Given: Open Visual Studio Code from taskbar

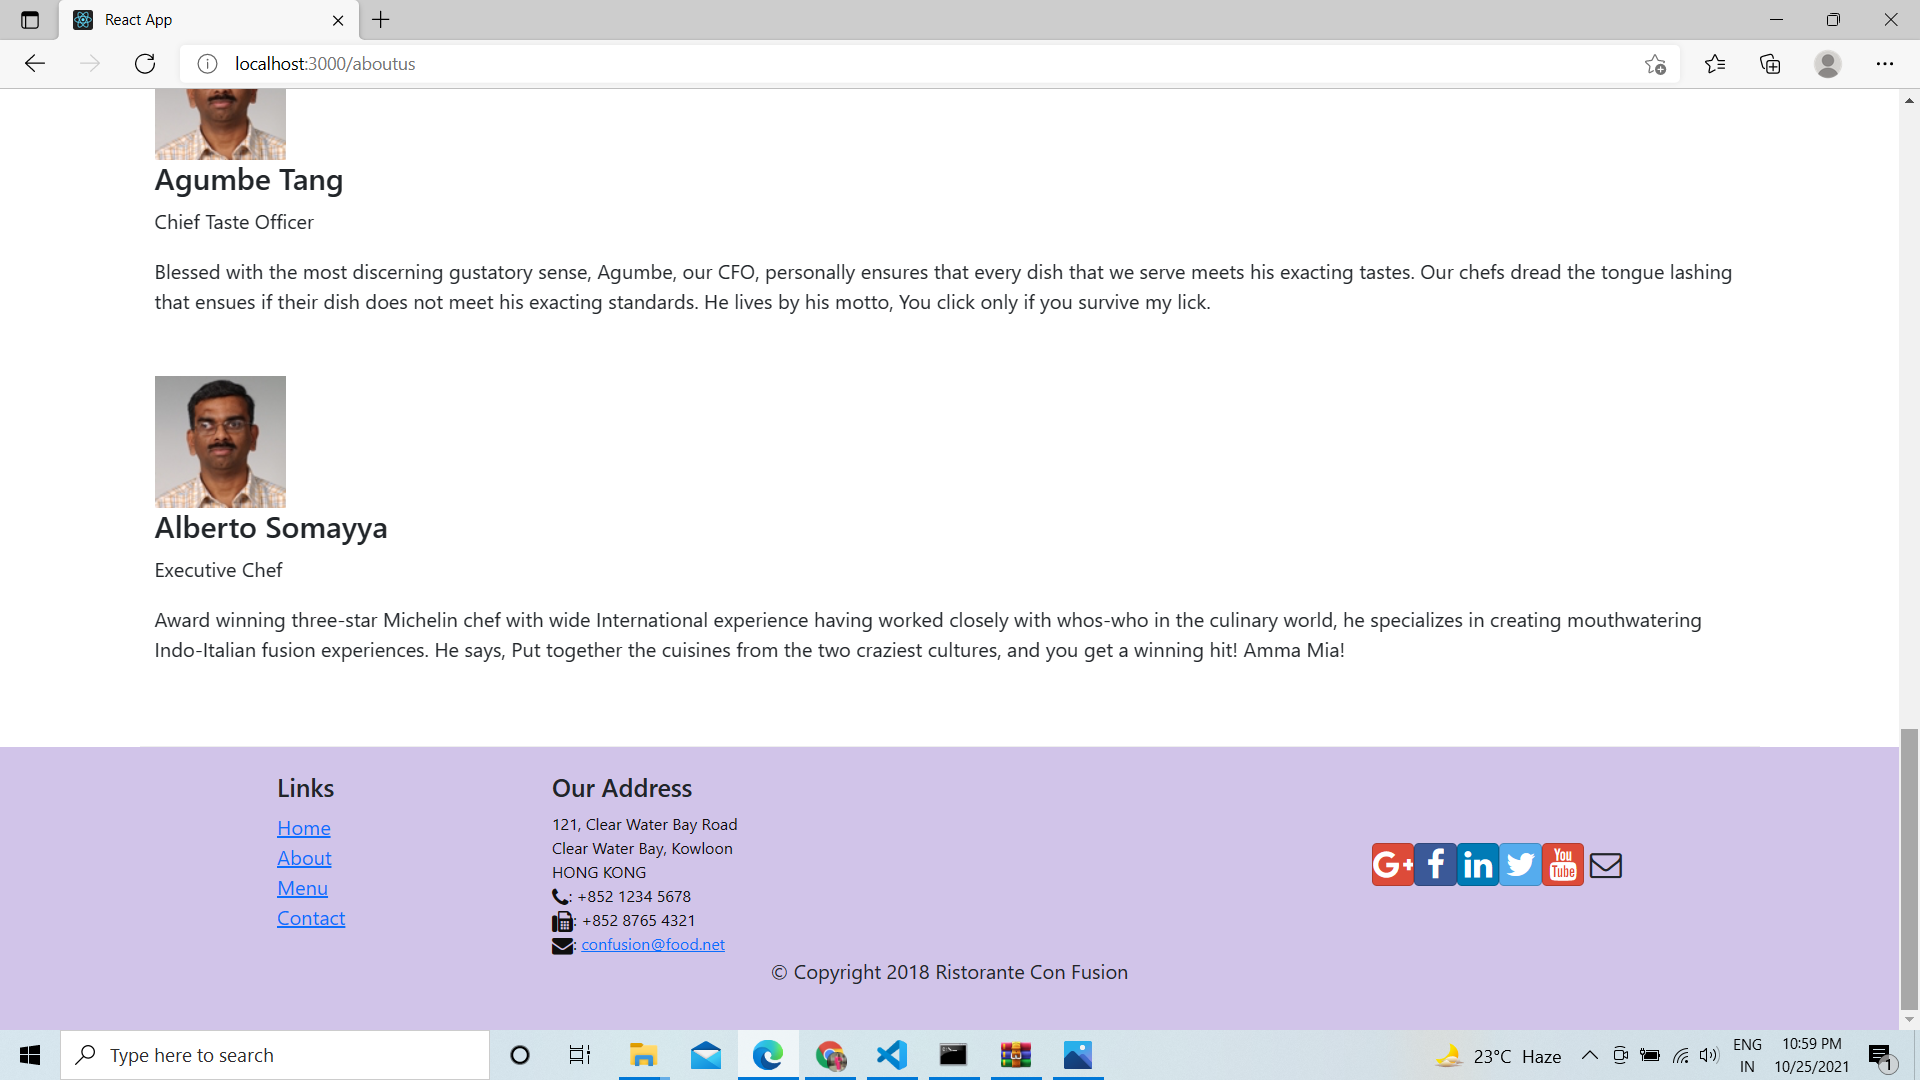Looking at the screenshot, I should coord(891,1055).
